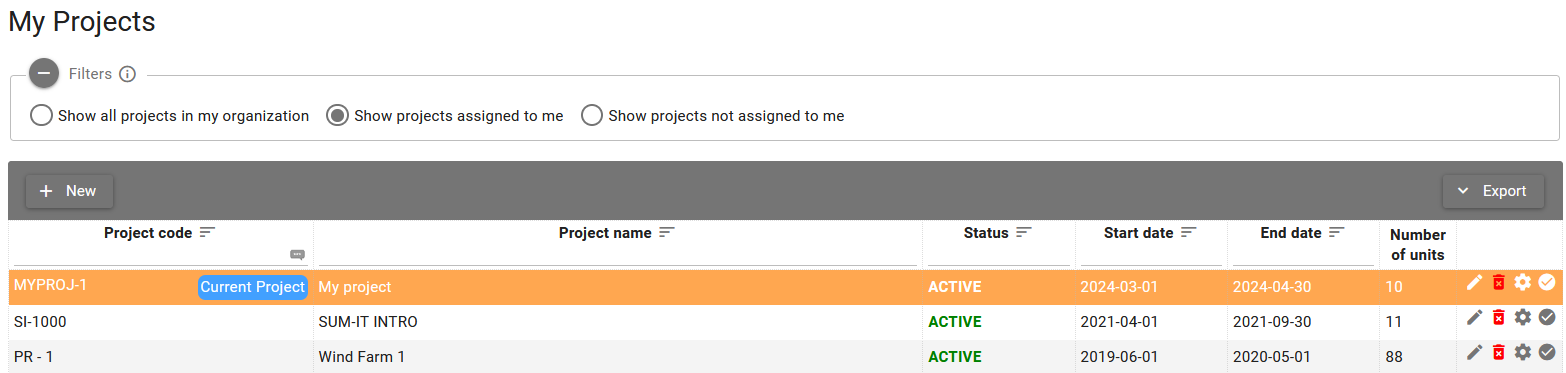Viewport: 1566px width, 373px height.
Task: Open the Export dropdown
Action: 1492,191
